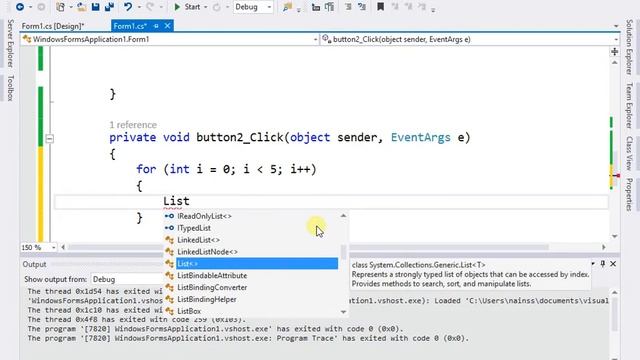Click the Output panel title label
The height and width of the screenshot is (360, 640).
pyautogui.click(x=34, y=264)
